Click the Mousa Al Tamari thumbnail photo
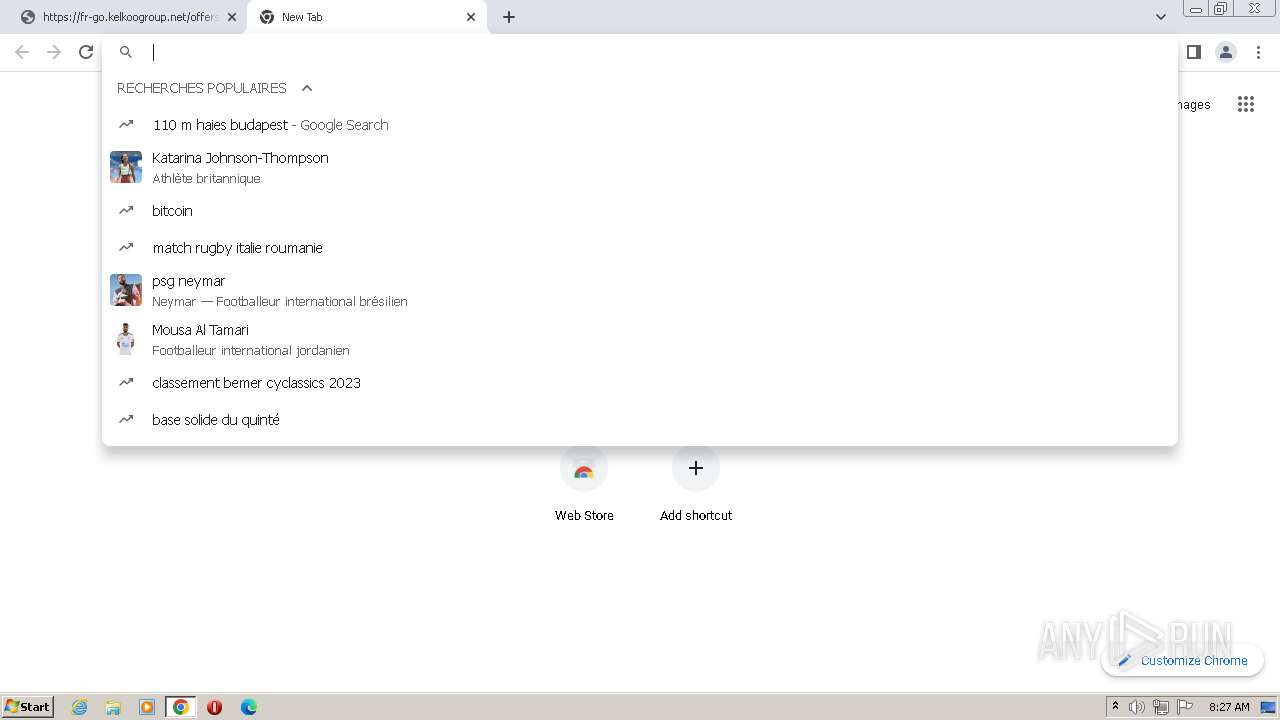Screen dimensions: 1280x720 click(126, 339)
